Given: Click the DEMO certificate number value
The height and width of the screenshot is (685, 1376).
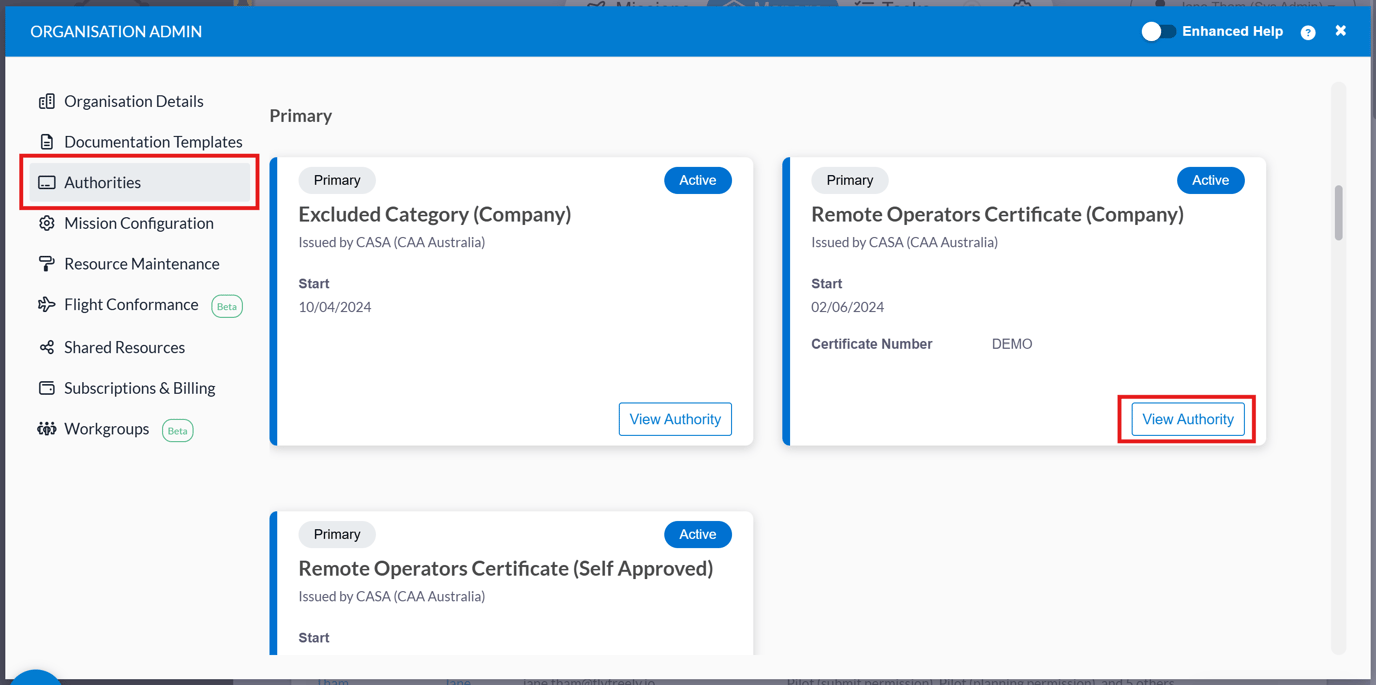Looking at the screenshot, I should tap(1010, 343).
